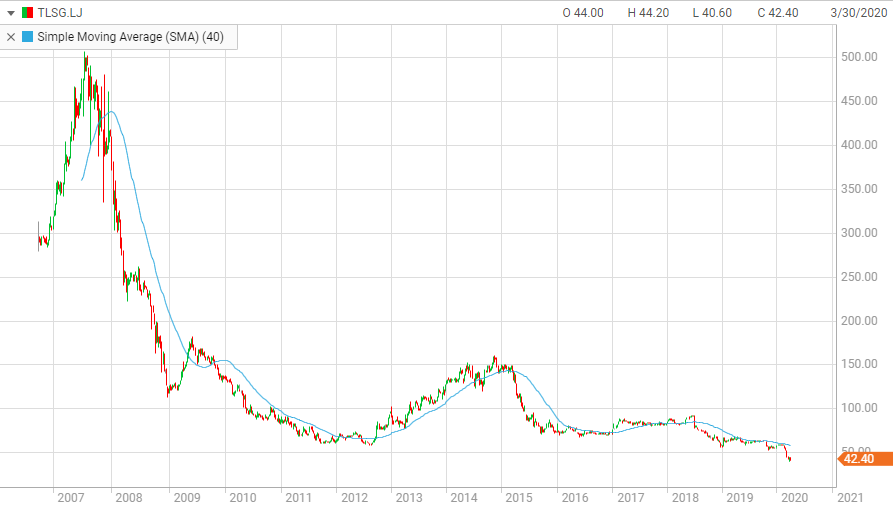The image size is (893, 505).
Task: Click the 2021 year on time axis
Action: 850,497
